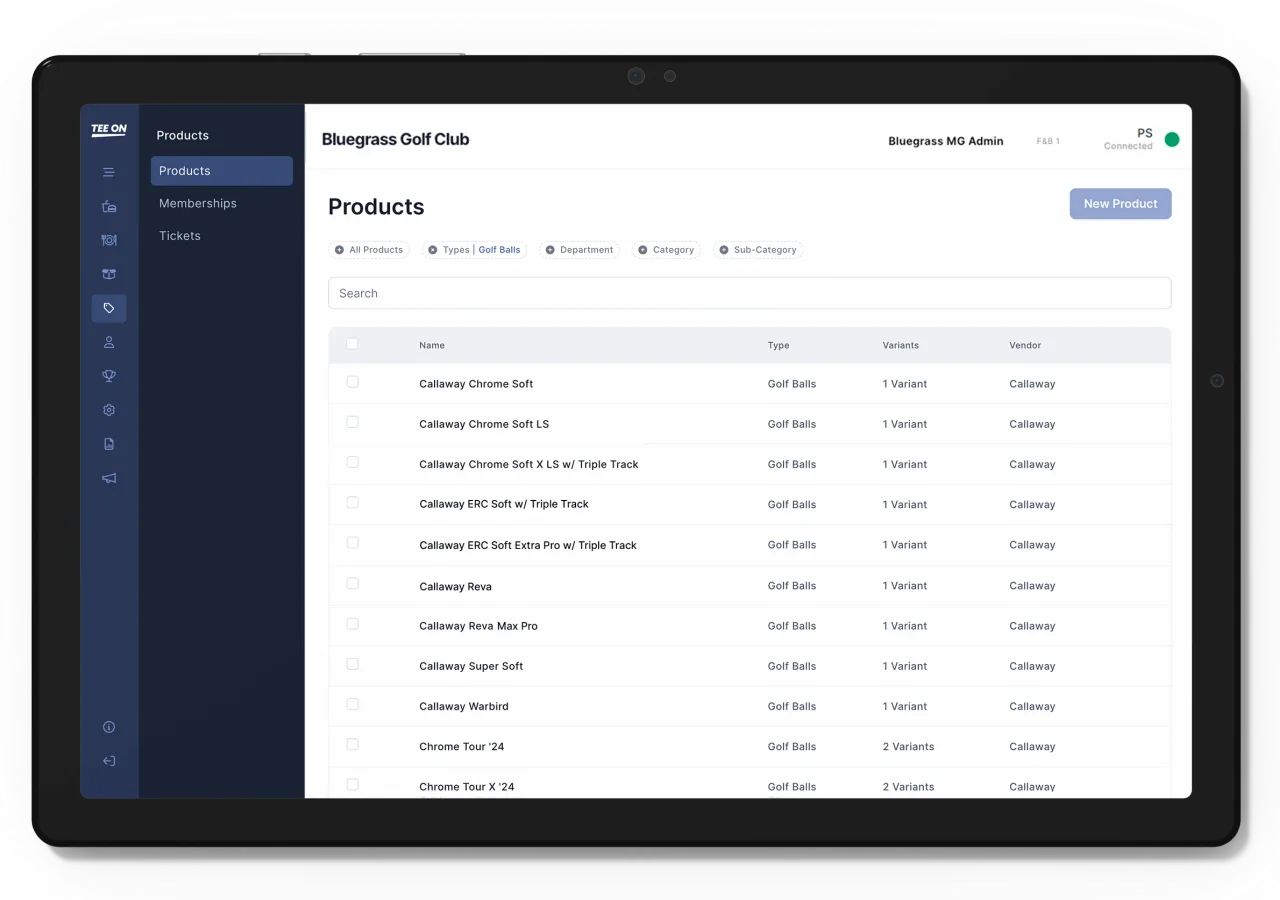Click 2 Variants in Chrome Tour '24 row

click(909, 747)
